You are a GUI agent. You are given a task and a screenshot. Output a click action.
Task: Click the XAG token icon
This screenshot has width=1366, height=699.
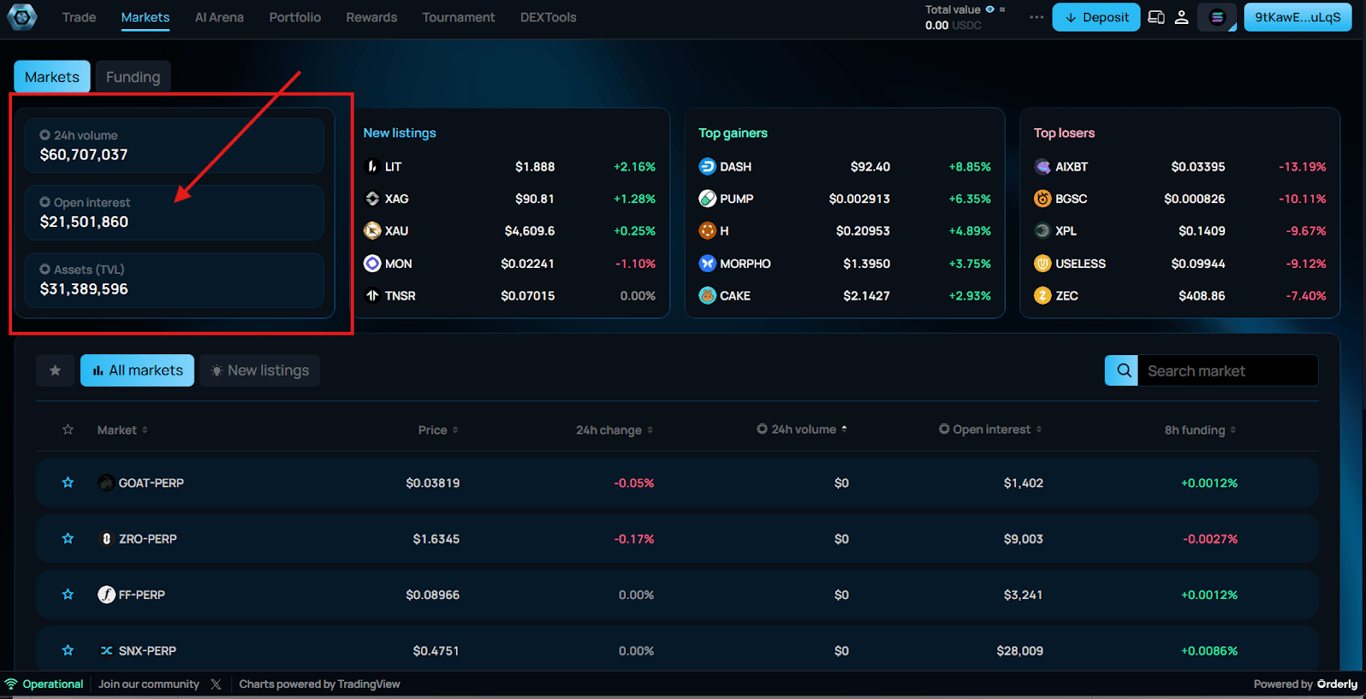coord(372,199)
